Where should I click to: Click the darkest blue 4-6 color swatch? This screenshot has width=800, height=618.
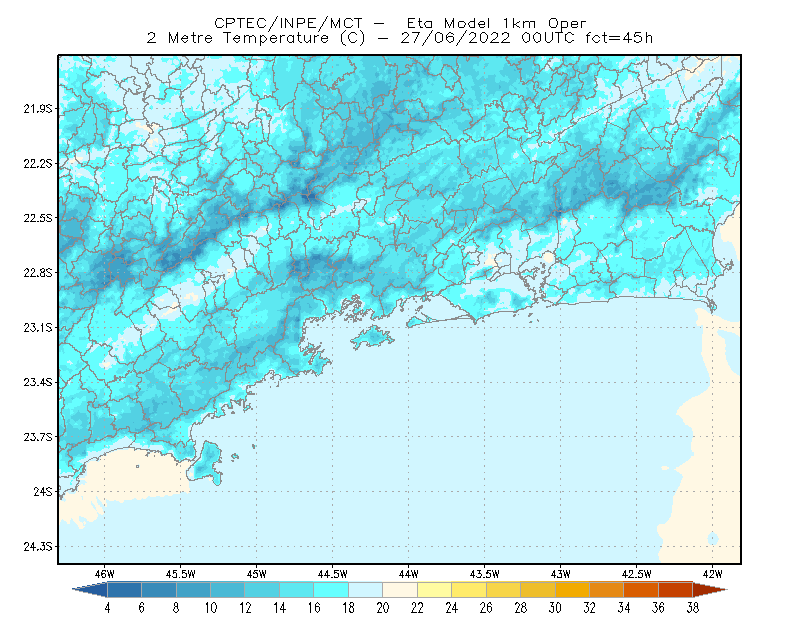pyautogui.click(x=124, y=590)
